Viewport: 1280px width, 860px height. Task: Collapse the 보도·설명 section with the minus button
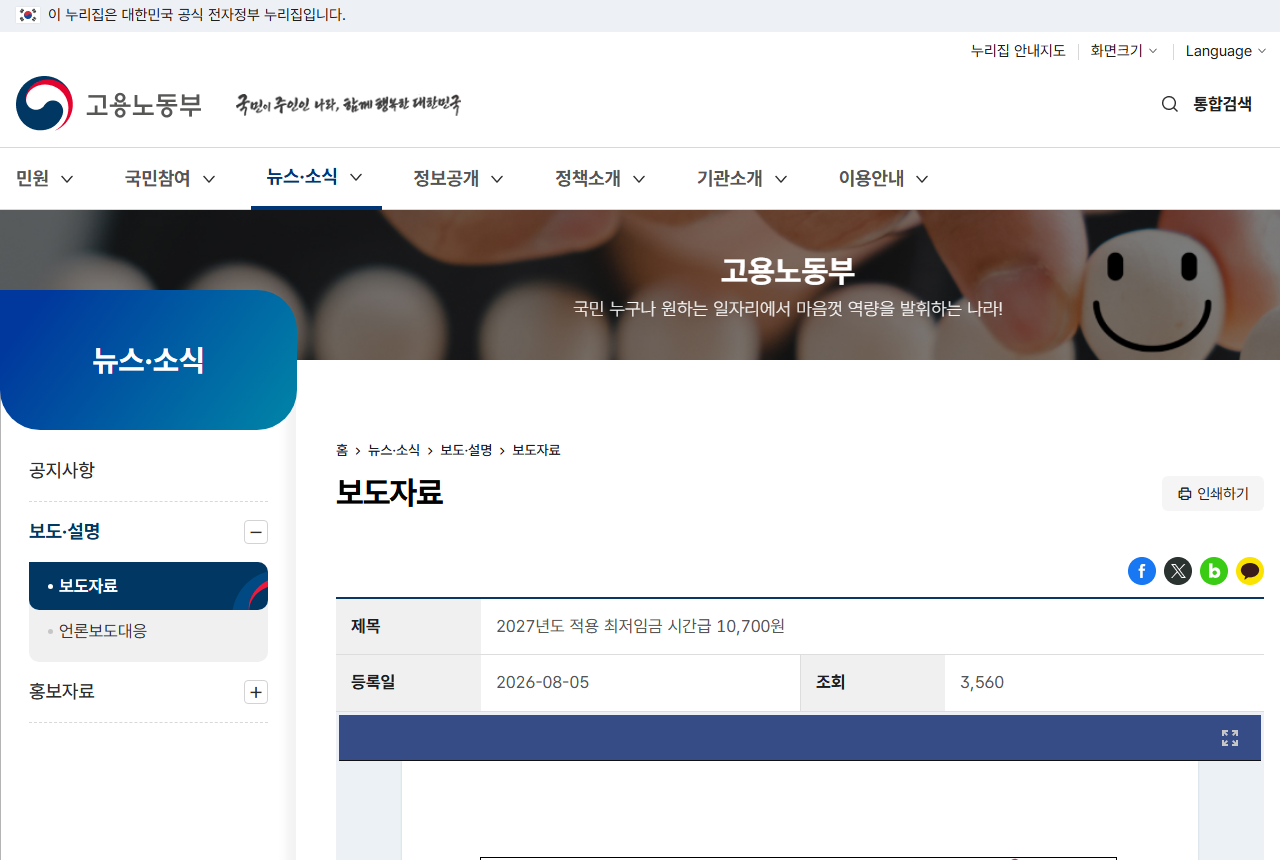(x=256, y=532)
